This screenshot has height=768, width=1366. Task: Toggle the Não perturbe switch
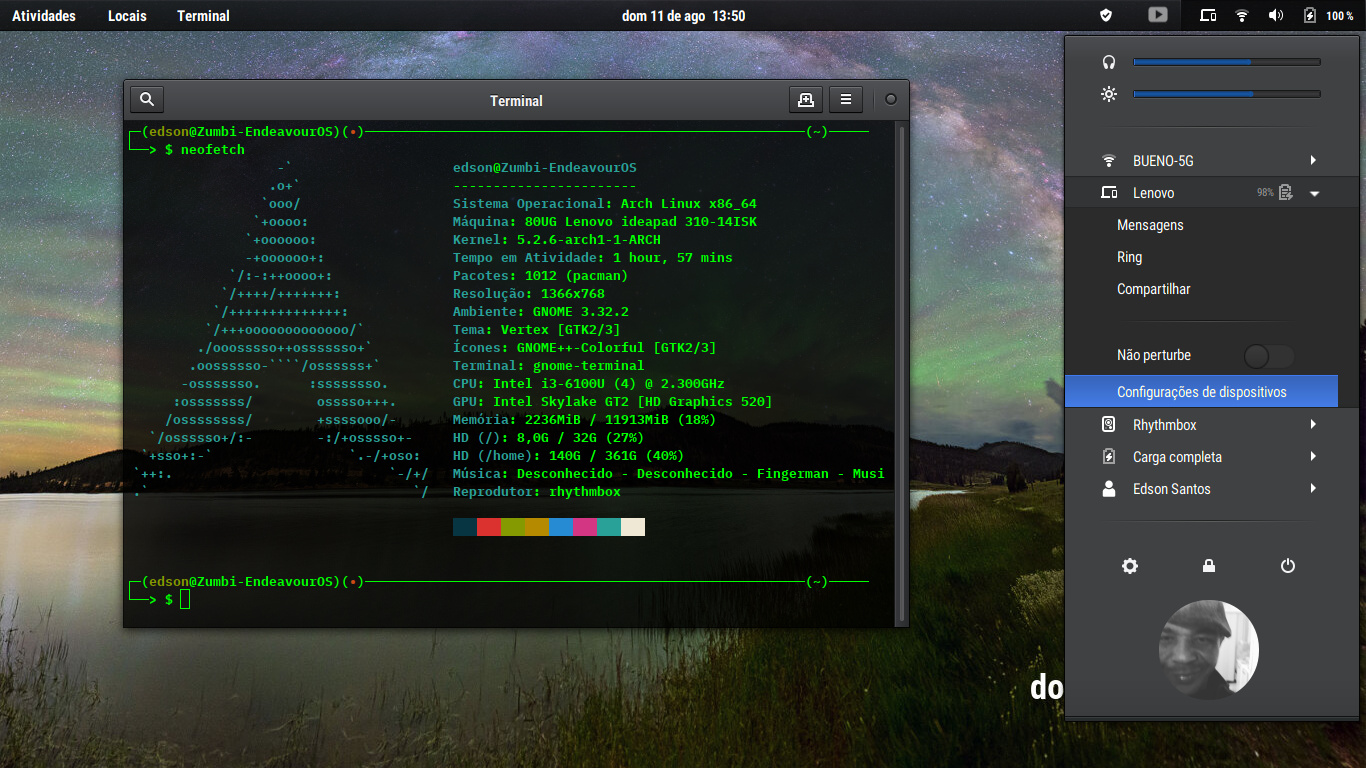pyautogui.click(x=1269, y=356)
